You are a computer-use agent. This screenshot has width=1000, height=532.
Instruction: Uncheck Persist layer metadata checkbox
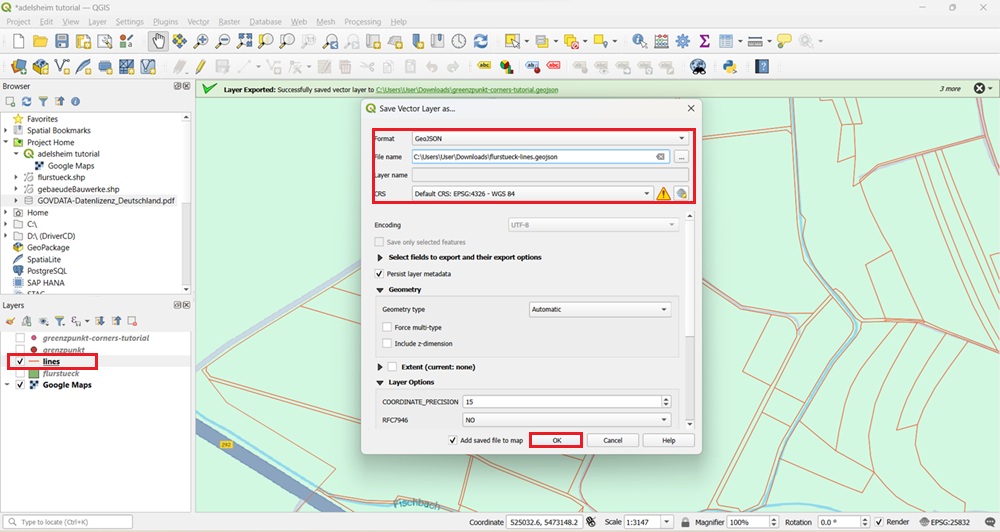pos(379,273)
